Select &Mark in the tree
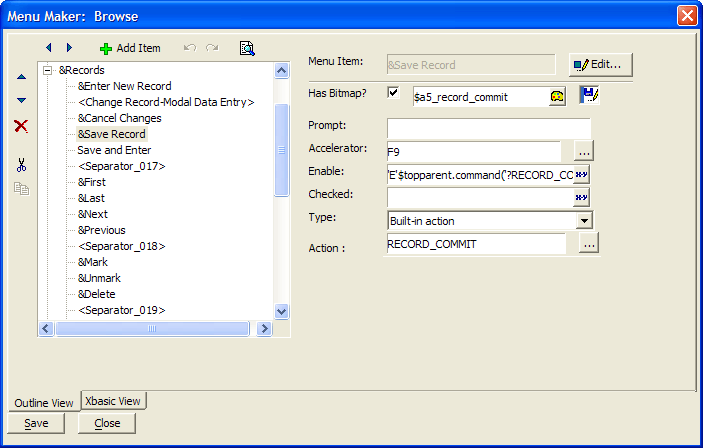Viewport: 703px width, 448px height. point(92,262)
